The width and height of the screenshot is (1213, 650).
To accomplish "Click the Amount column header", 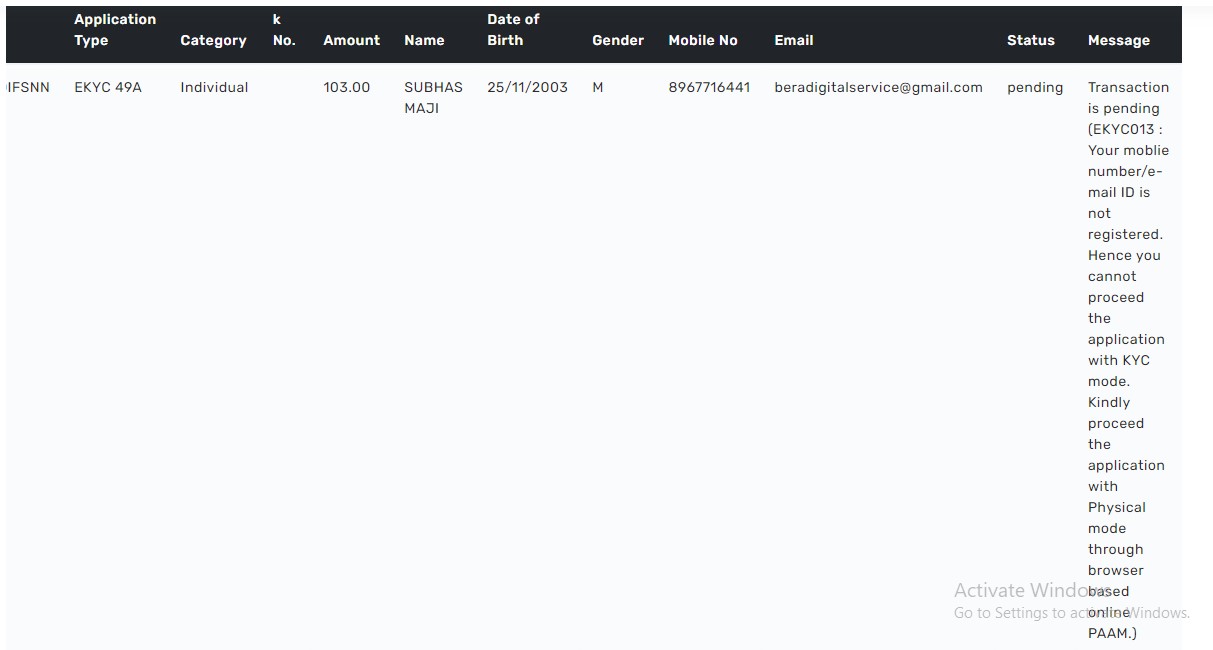I will (x=351, y=40).
